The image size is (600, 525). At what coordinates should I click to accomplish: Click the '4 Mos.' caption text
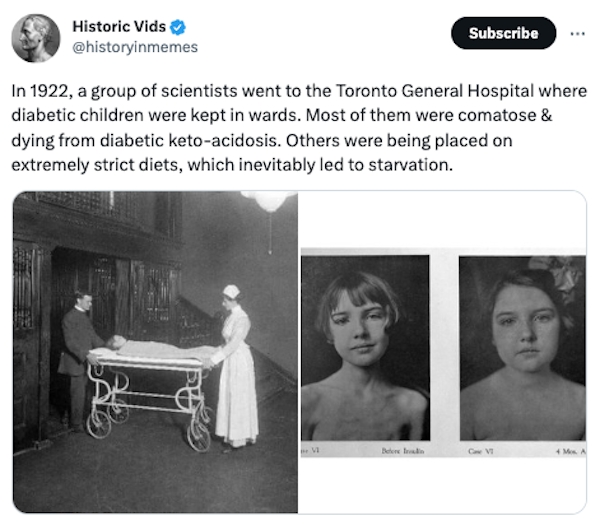[570, 452]
